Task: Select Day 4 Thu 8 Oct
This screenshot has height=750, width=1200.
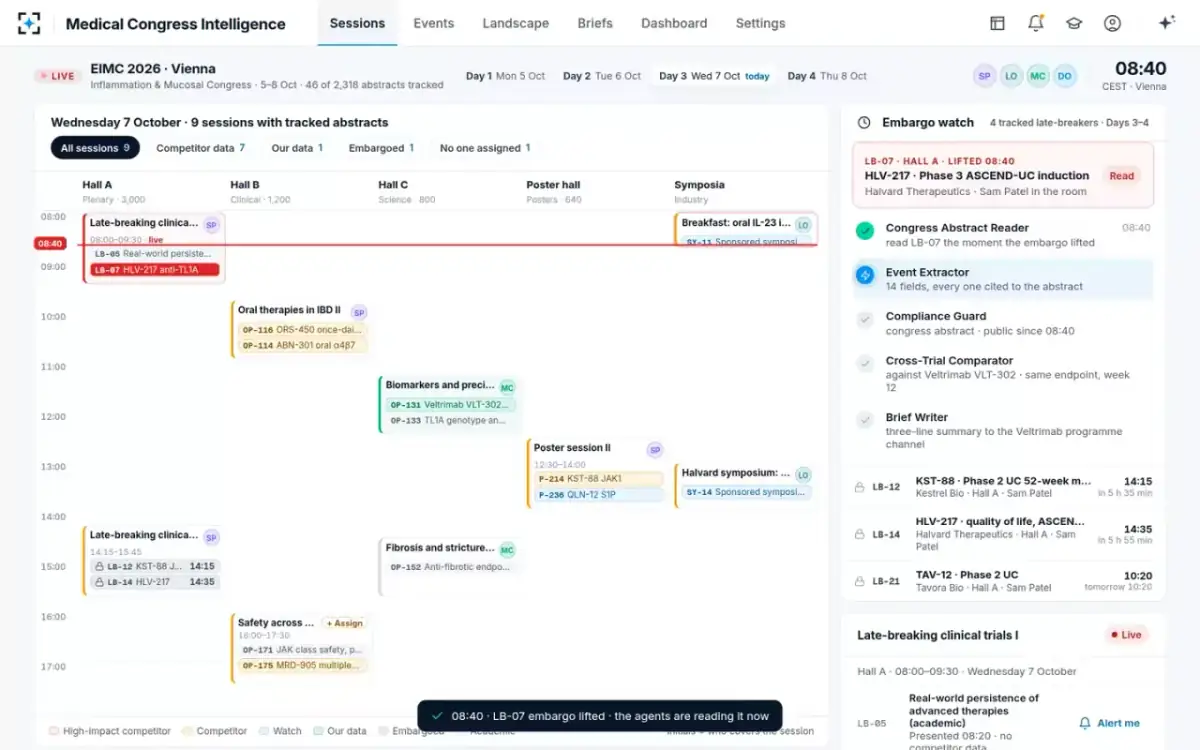Action: pos(827,76)
